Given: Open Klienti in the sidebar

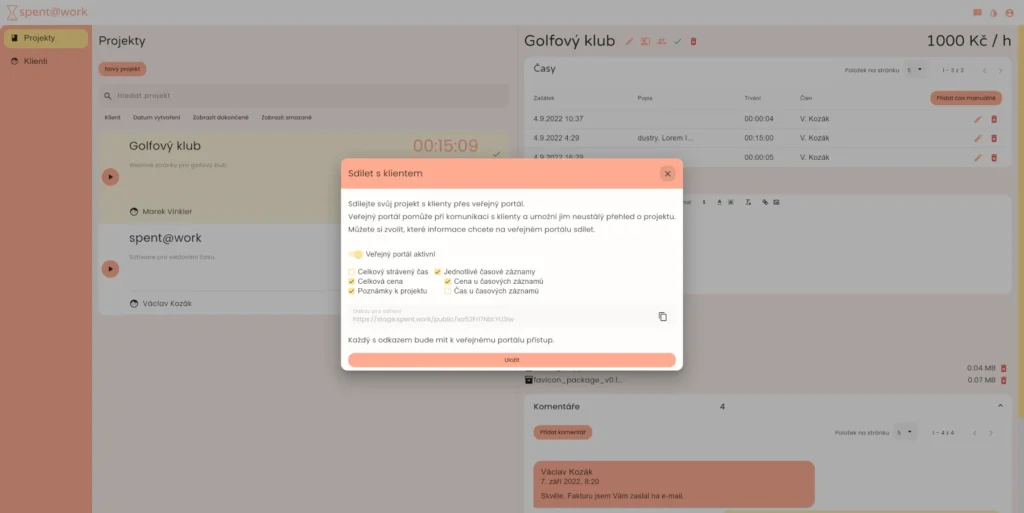Looking at the screenshot, I should coord(46,61).
